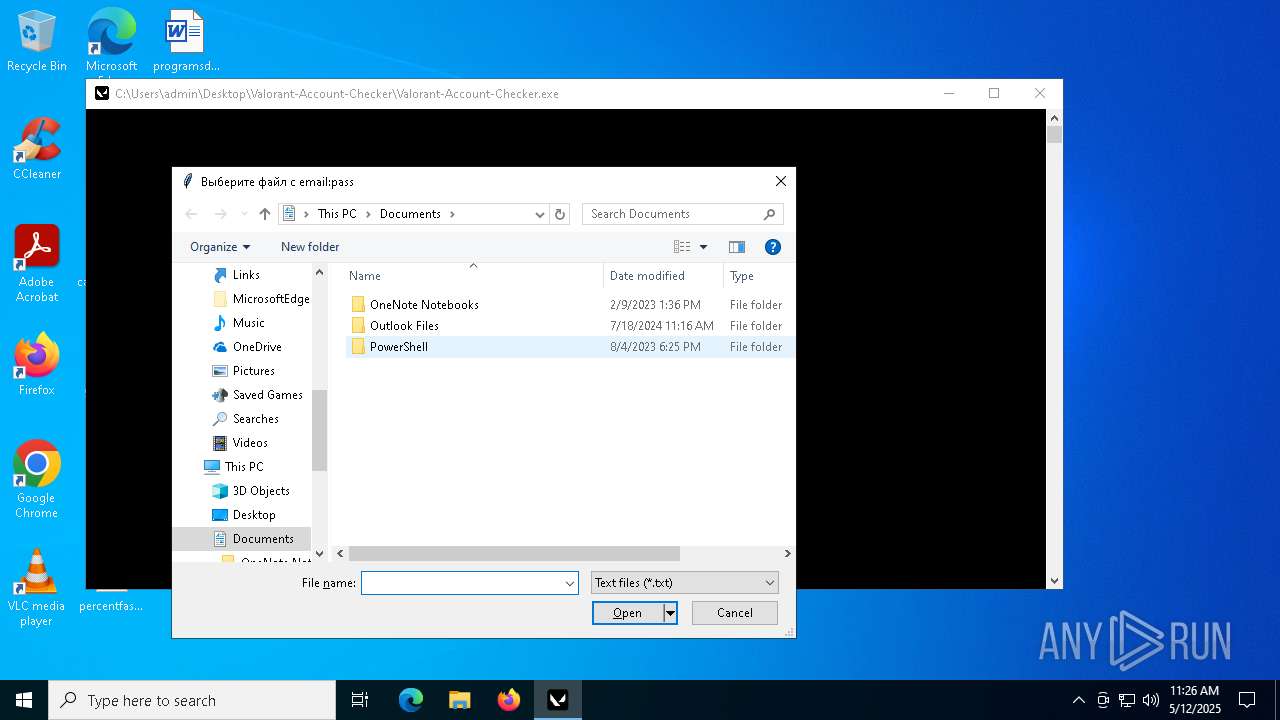
Task: Select MicrosoftEdge folder in navigation pane
Action: [261, 299]
